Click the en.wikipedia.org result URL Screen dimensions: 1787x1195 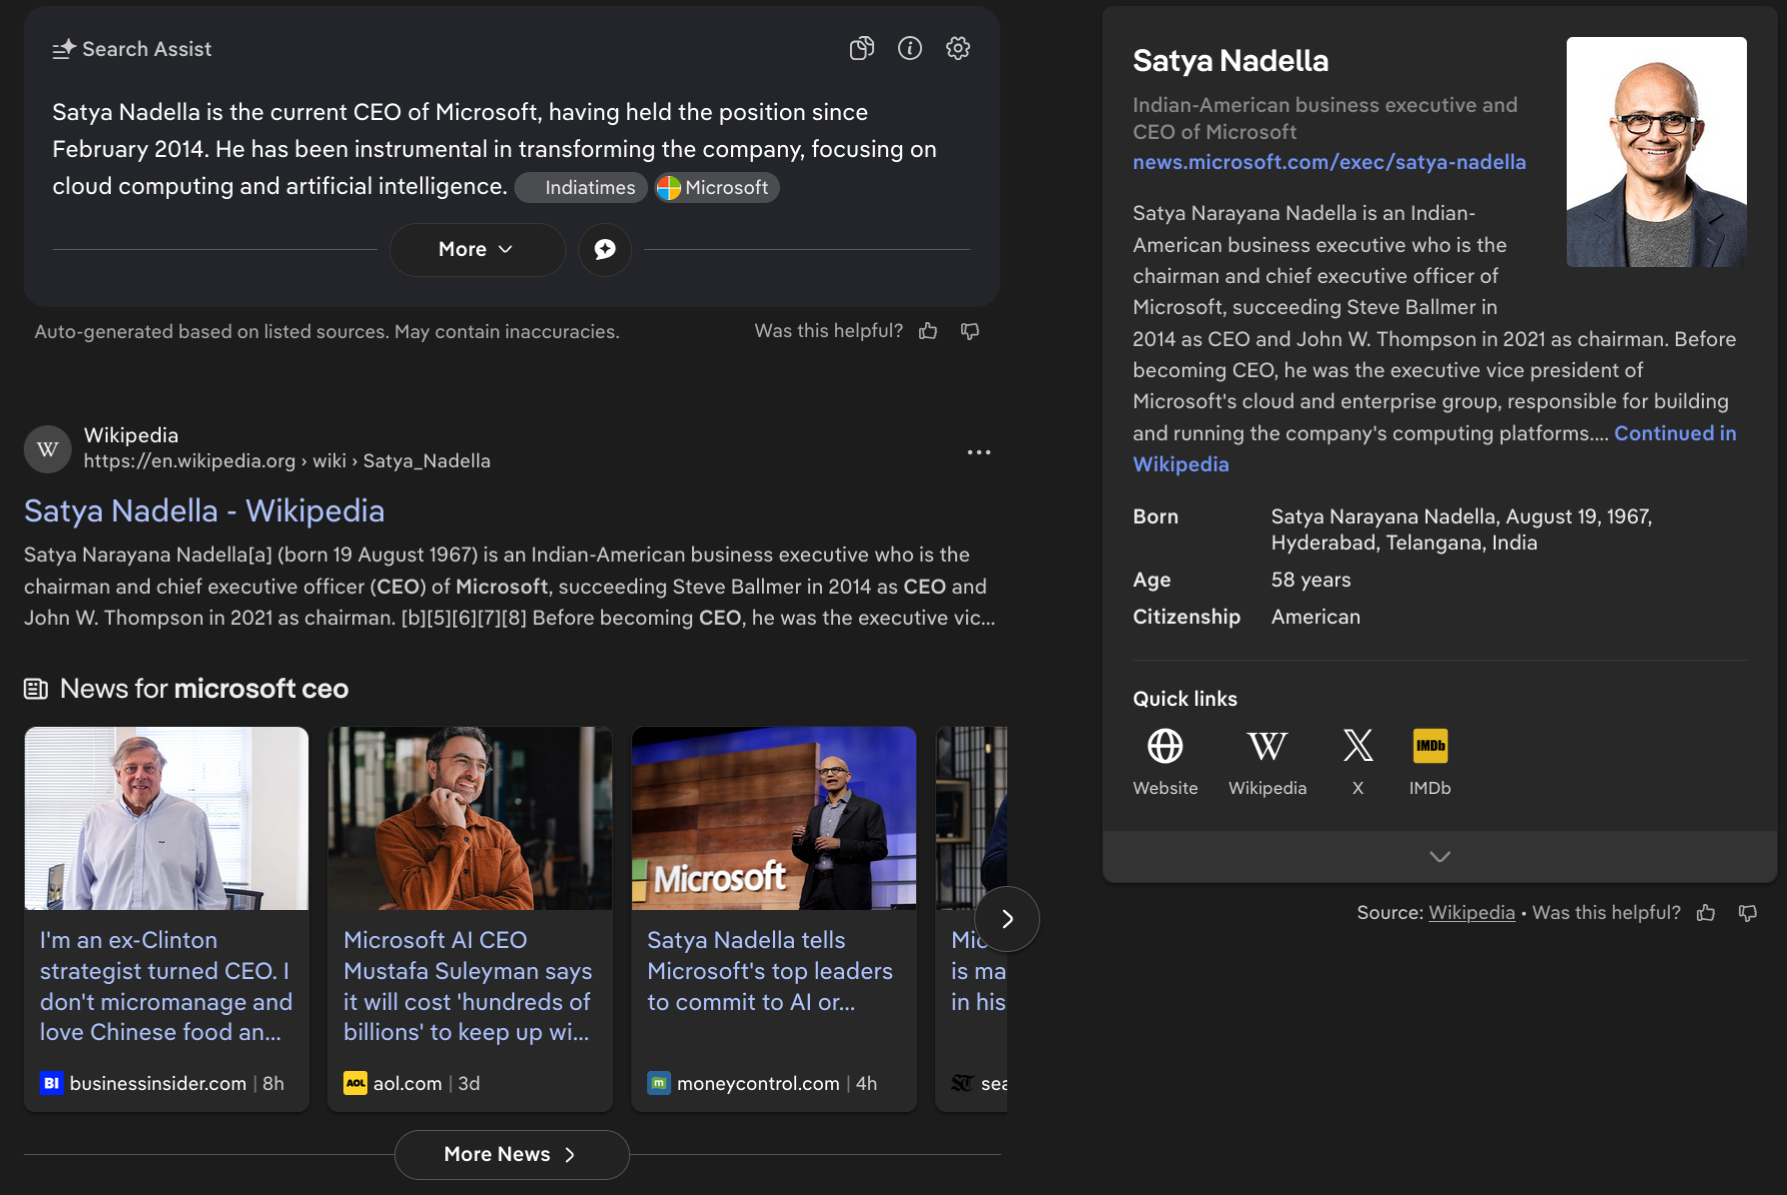click(x=287, y=461)
